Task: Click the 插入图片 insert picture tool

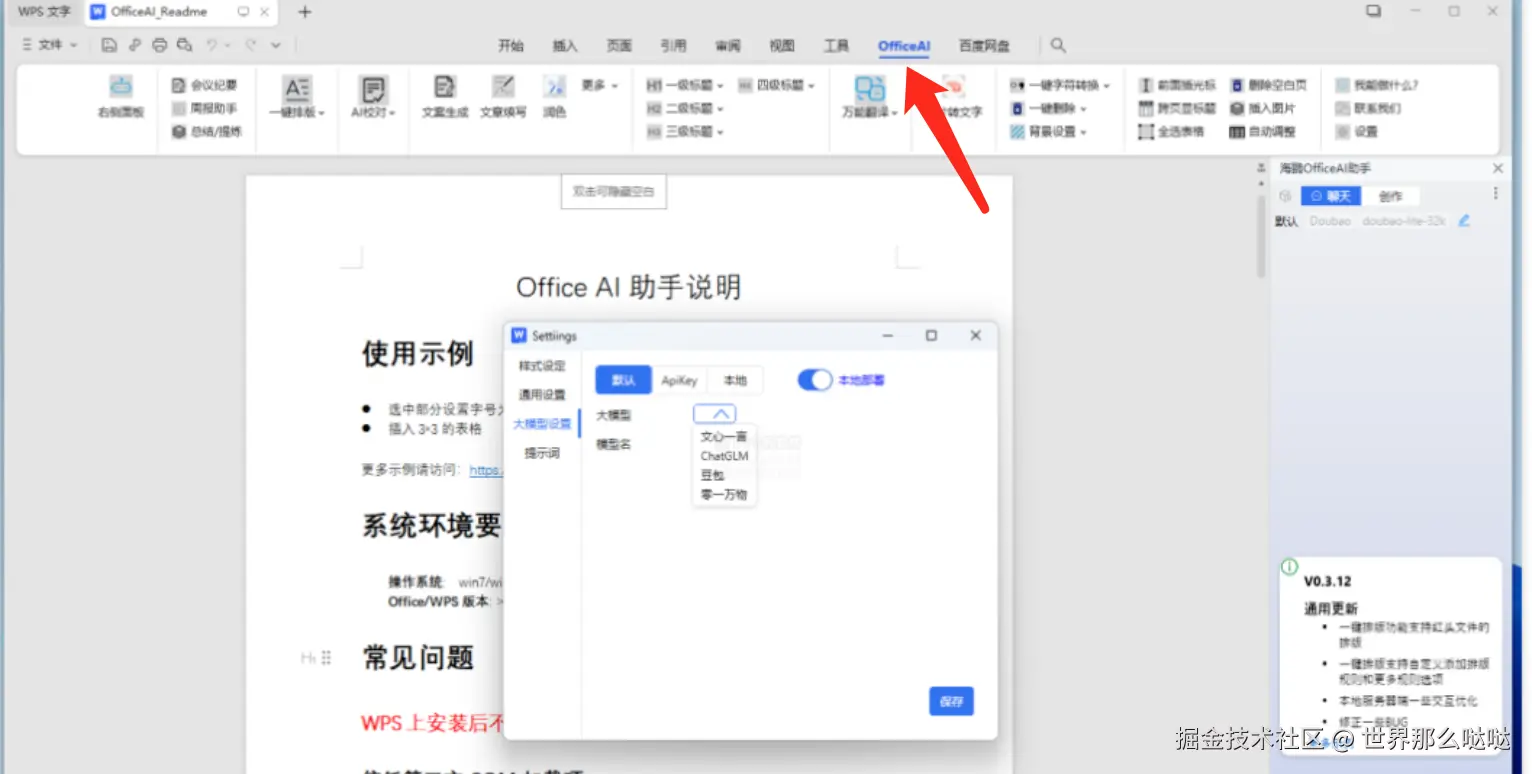Action: [1262, 108]
